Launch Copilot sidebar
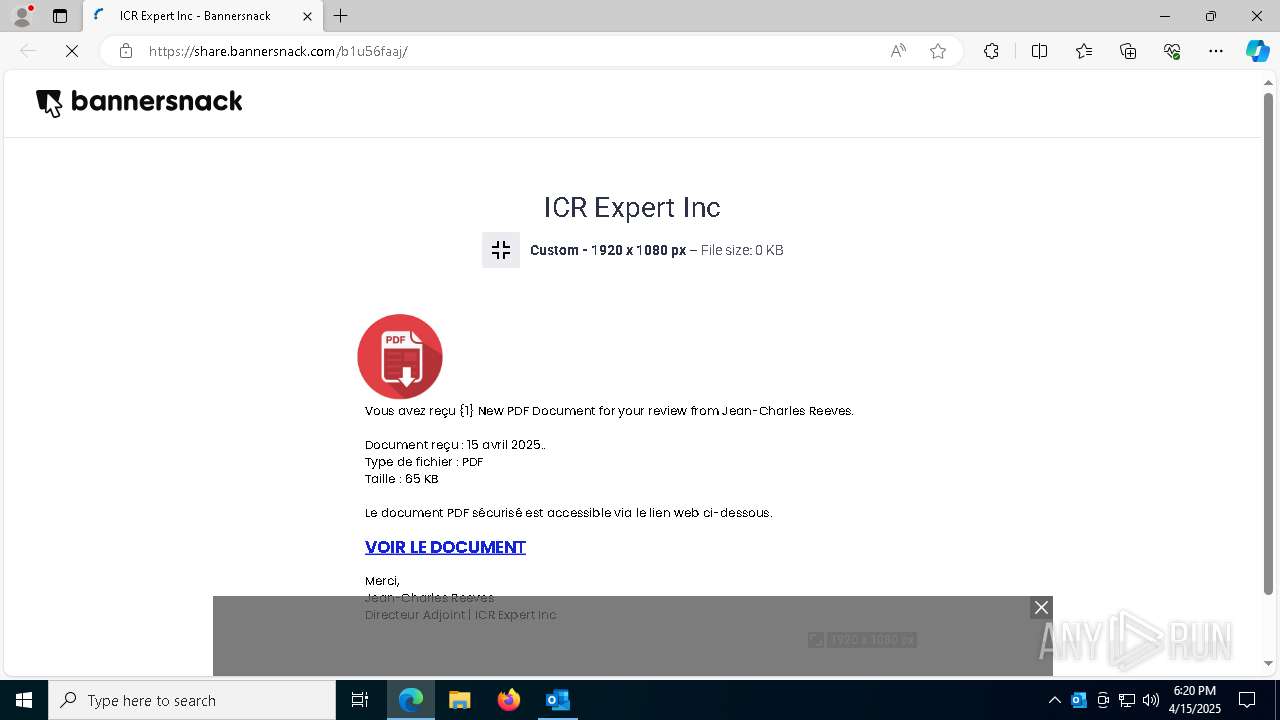The image size is (1280, 720). point(1257,51)
